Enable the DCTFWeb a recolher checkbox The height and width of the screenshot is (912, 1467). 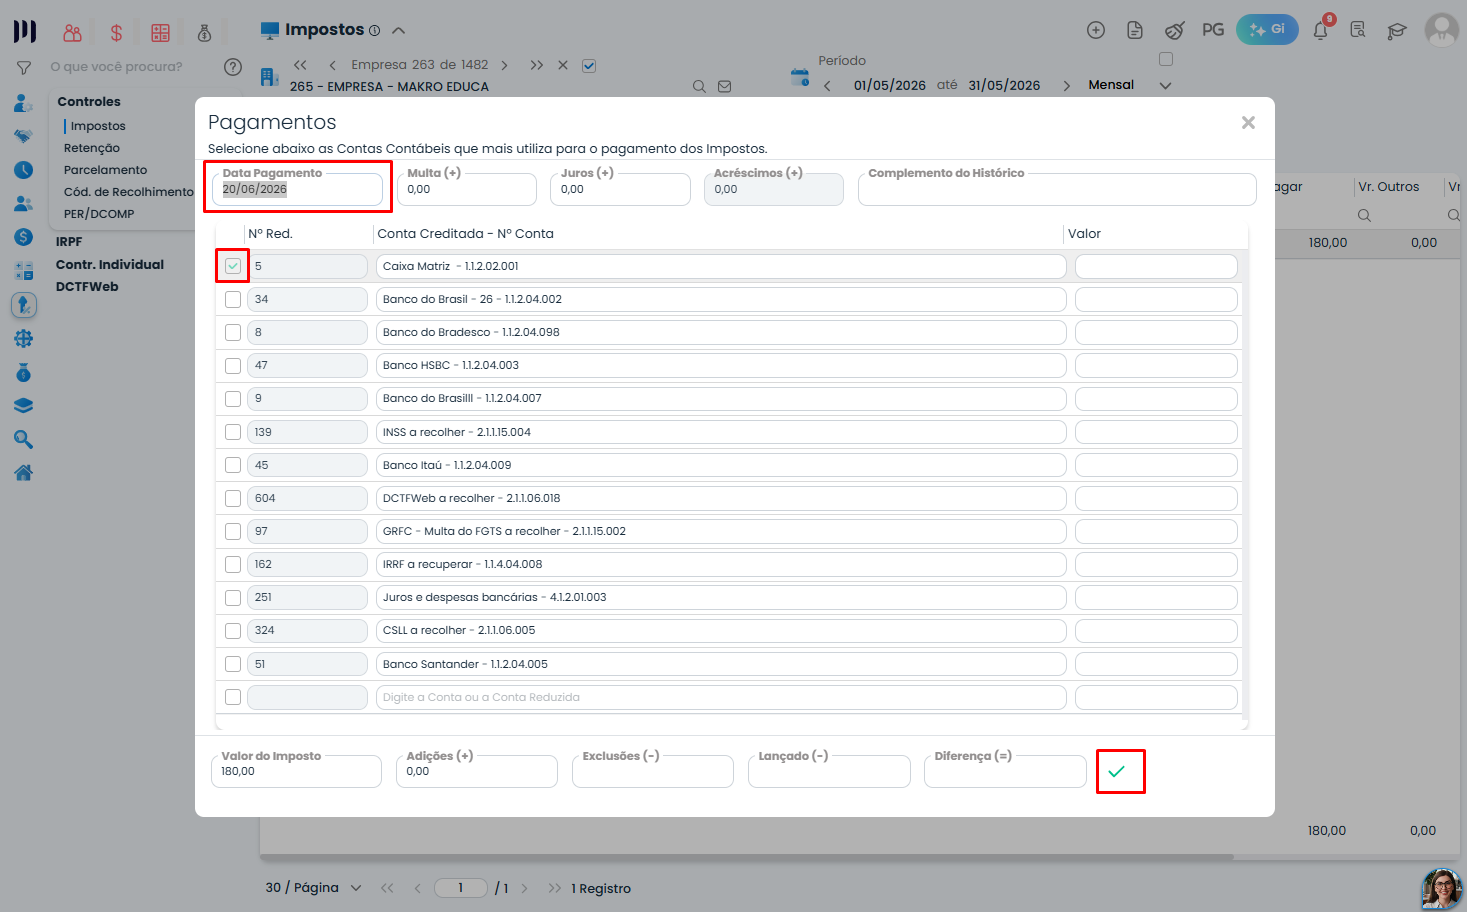click(233, 498)
